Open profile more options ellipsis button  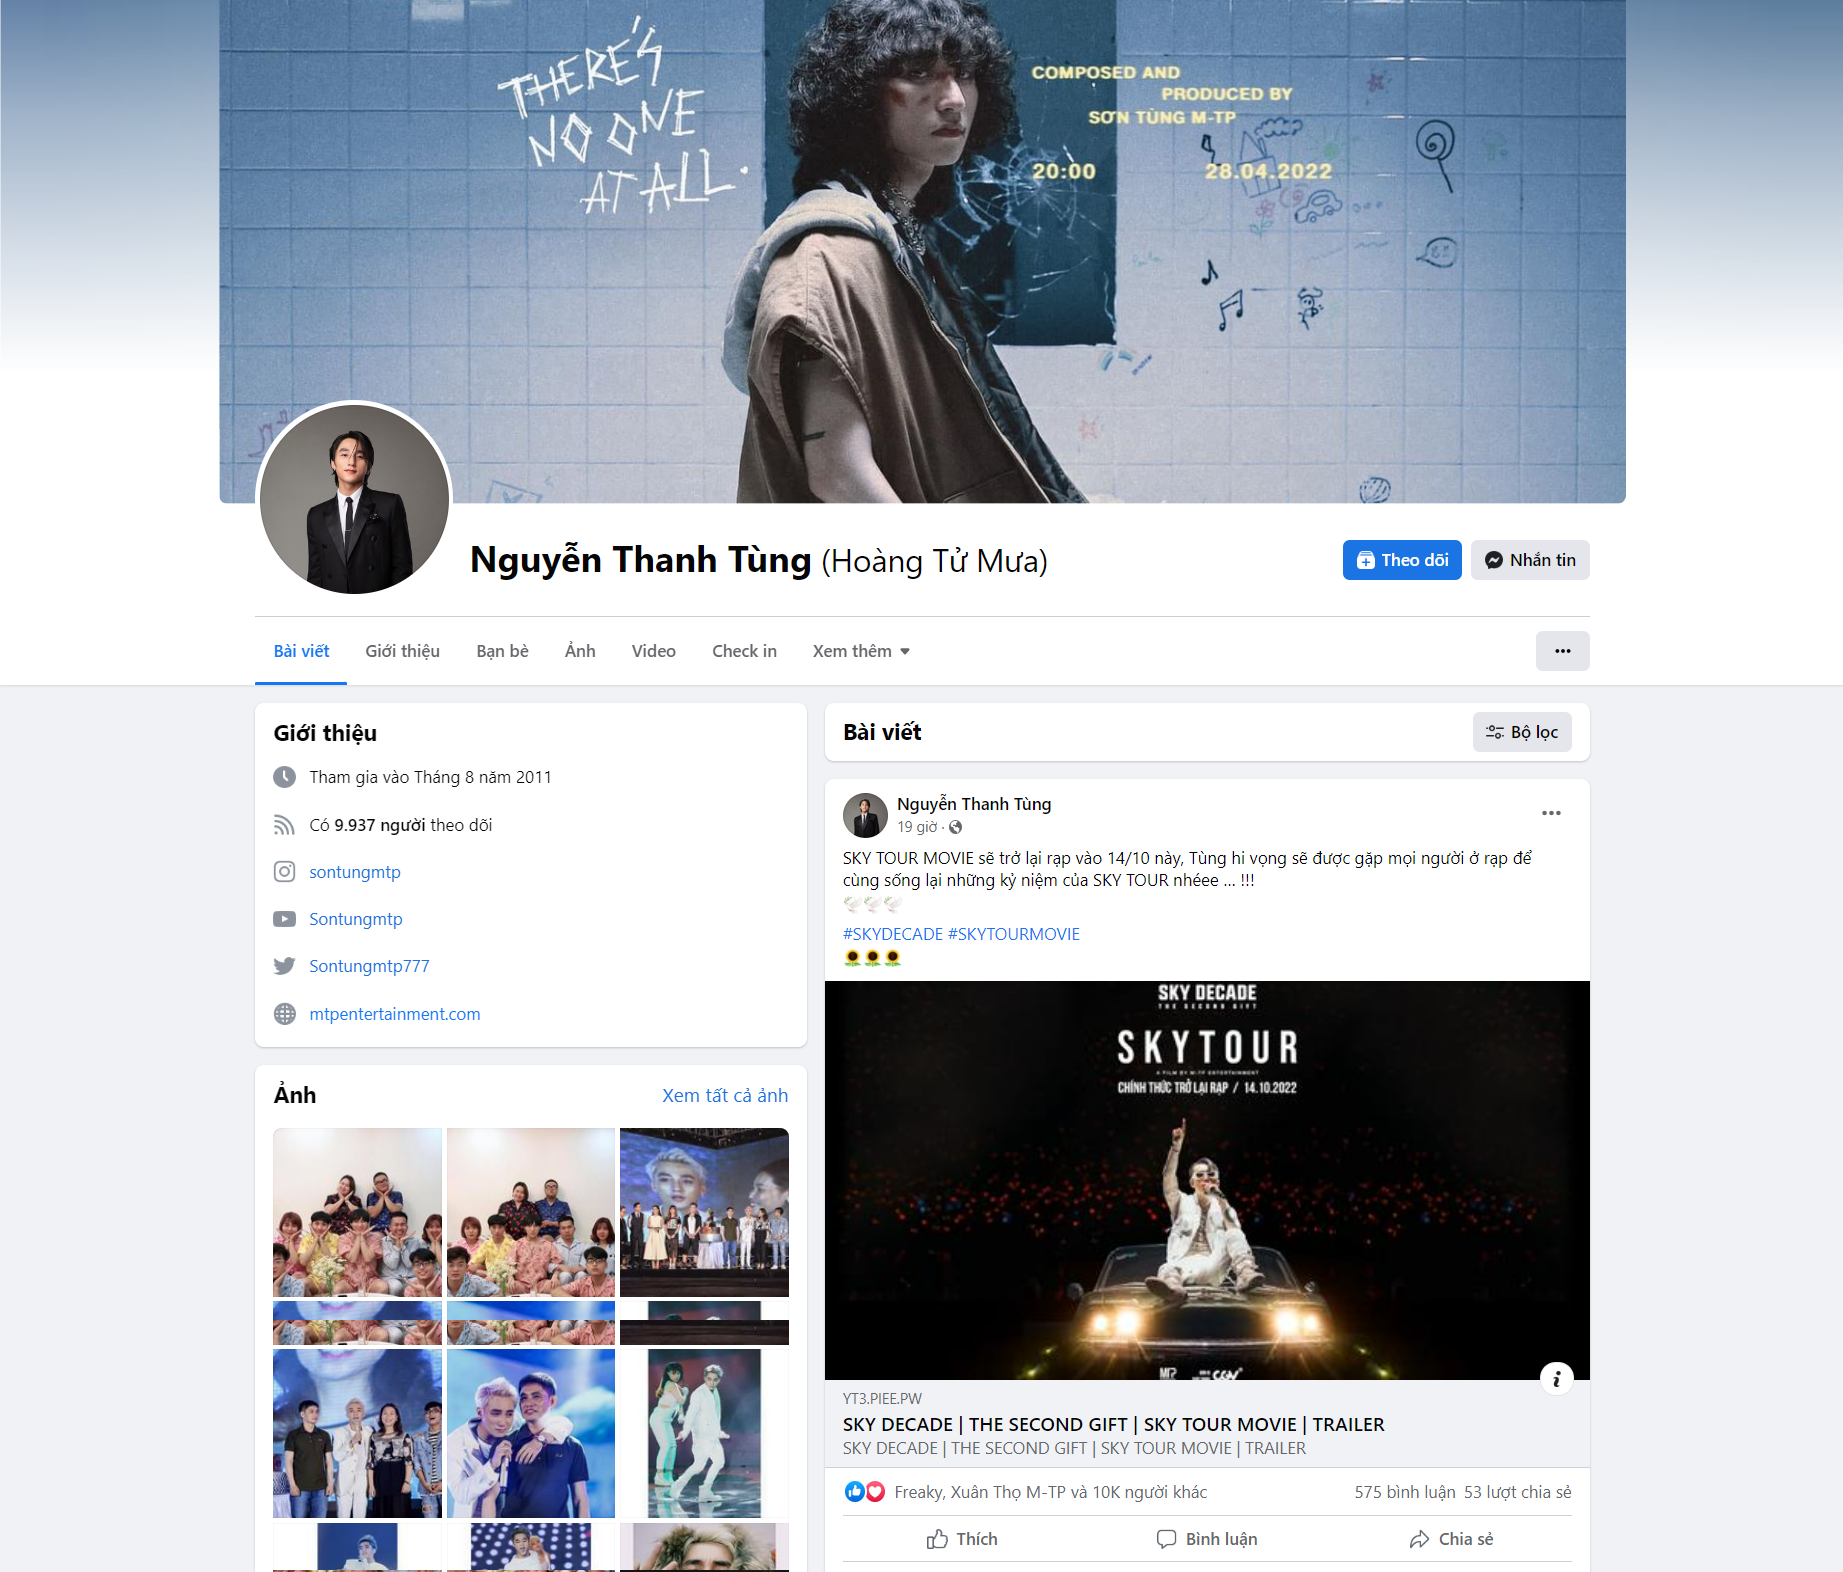click(x=1562, y=651)
